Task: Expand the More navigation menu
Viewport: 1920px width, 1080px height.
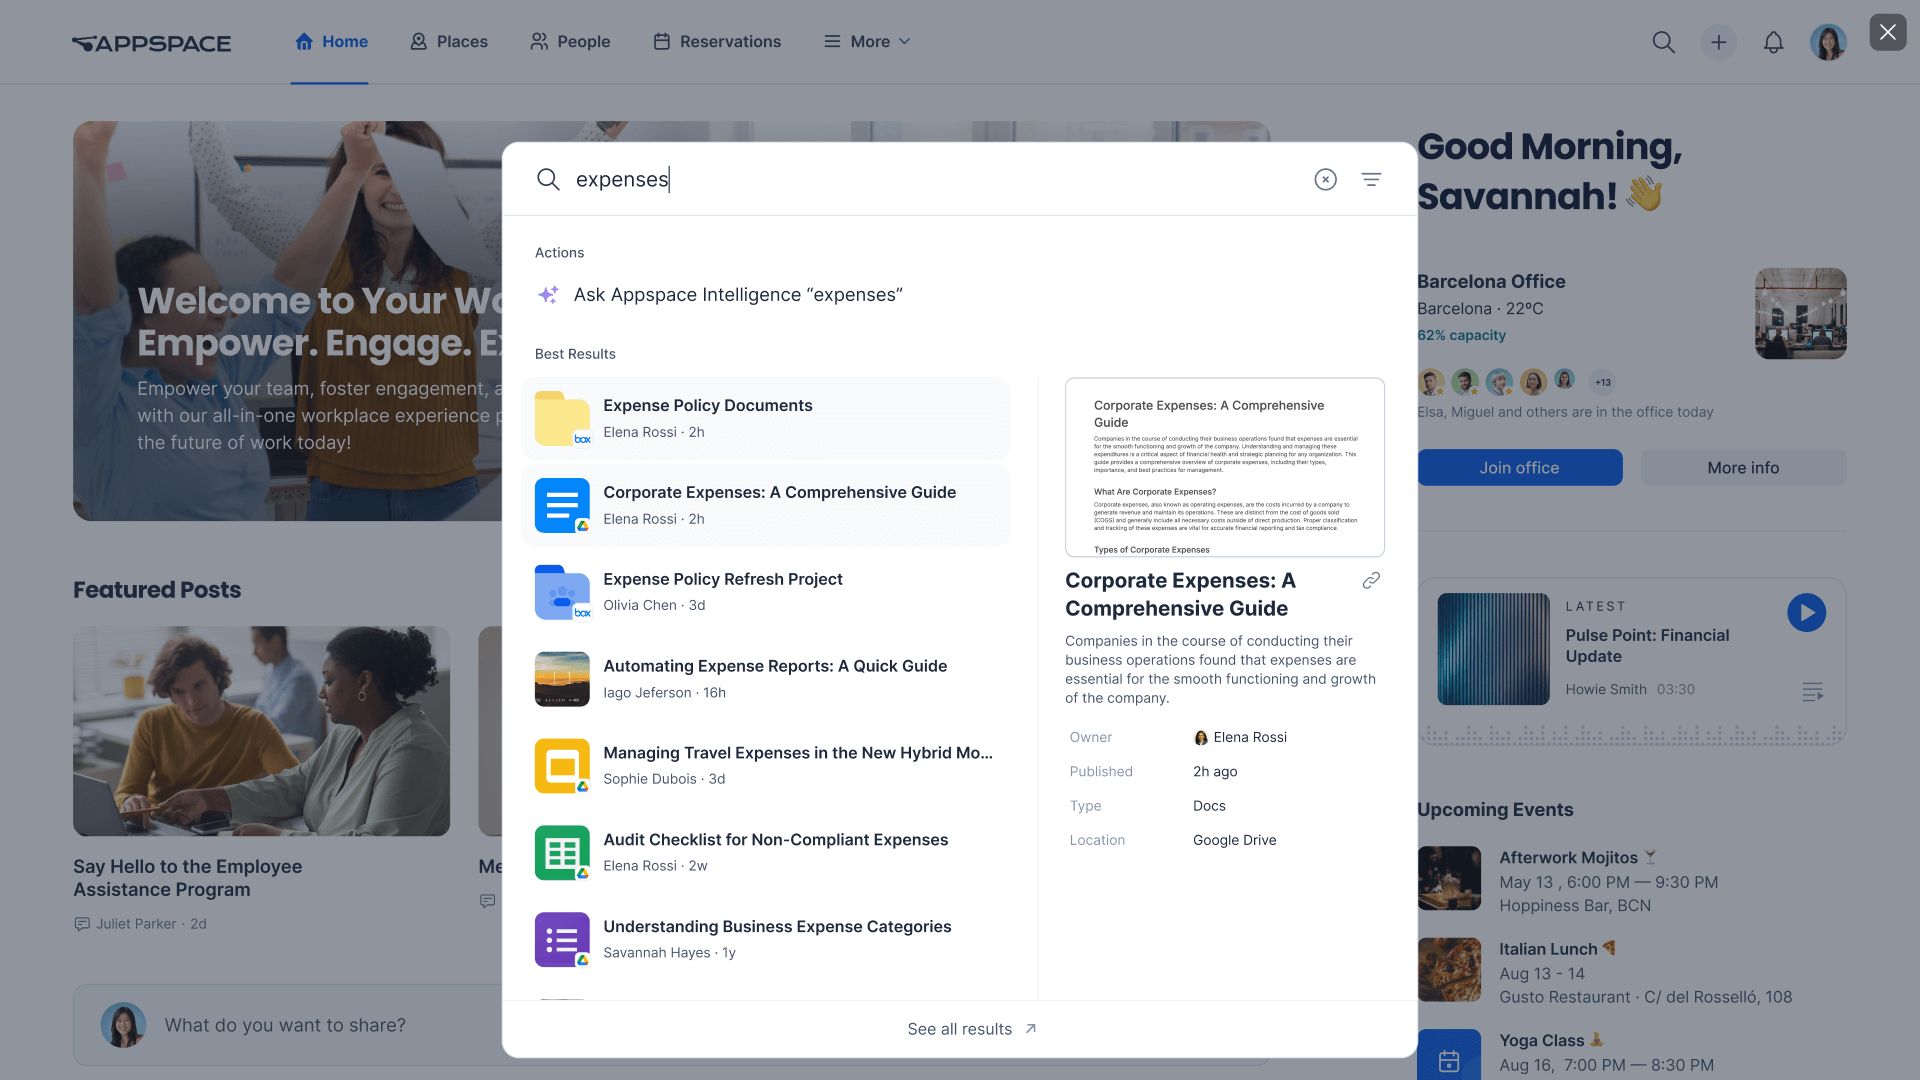Action: (x=866, y=41)
